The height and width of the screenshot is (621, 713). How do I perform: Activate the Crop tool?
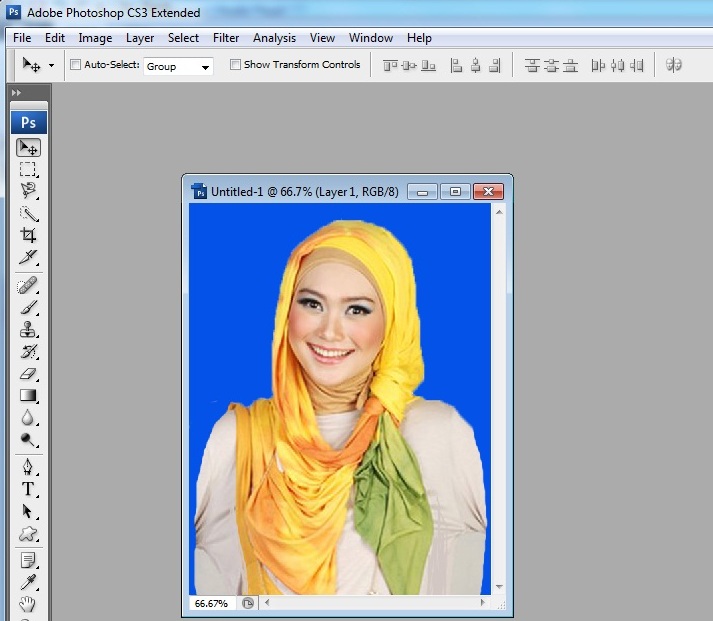pyautogui.click(x=28, y=235)
